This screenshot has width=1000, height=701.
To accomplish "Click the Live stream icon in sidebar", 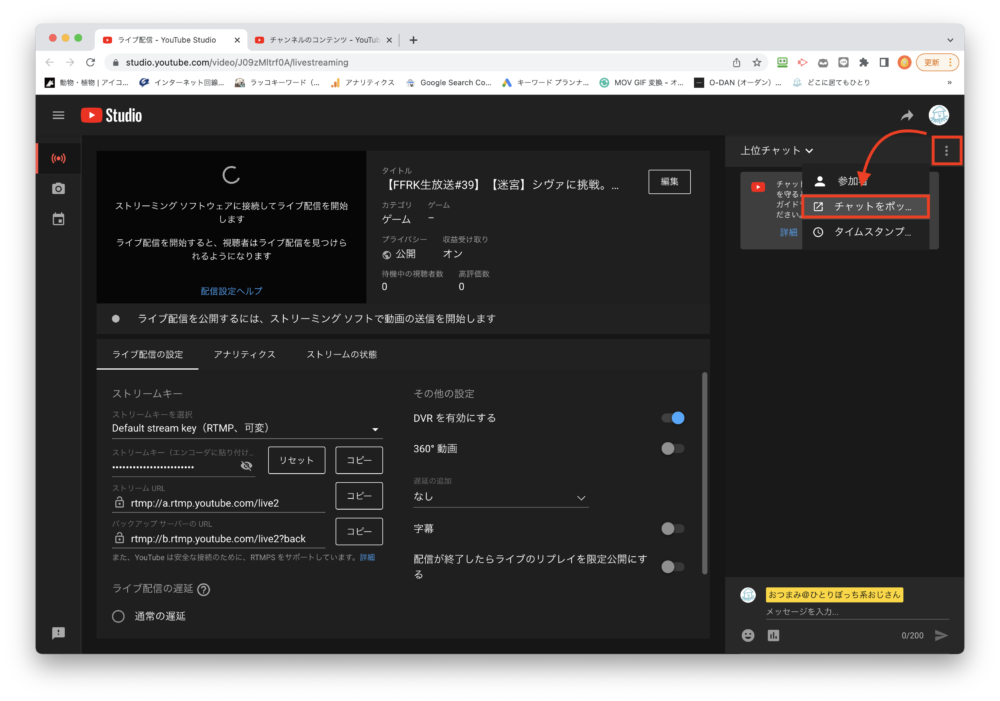I will pos(58,158).
